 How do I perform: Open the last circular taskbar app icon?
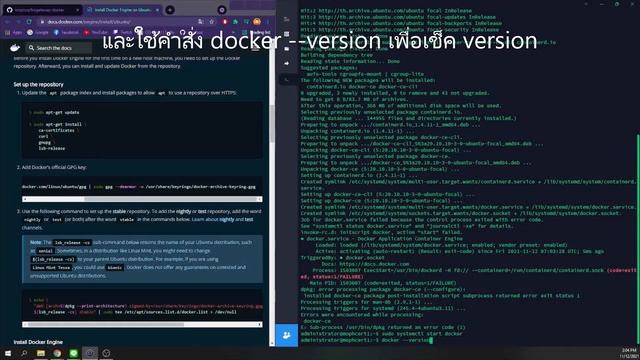(x=106, y=353)
